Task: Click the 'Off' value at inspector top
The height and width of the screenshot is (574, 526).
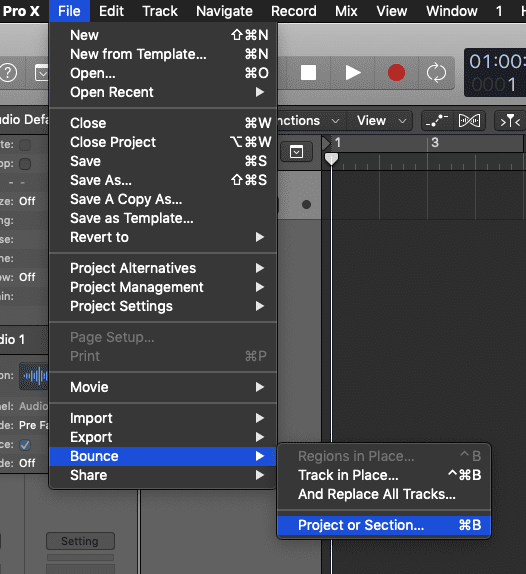Action: pyautogui.click(x=27, y=201)
